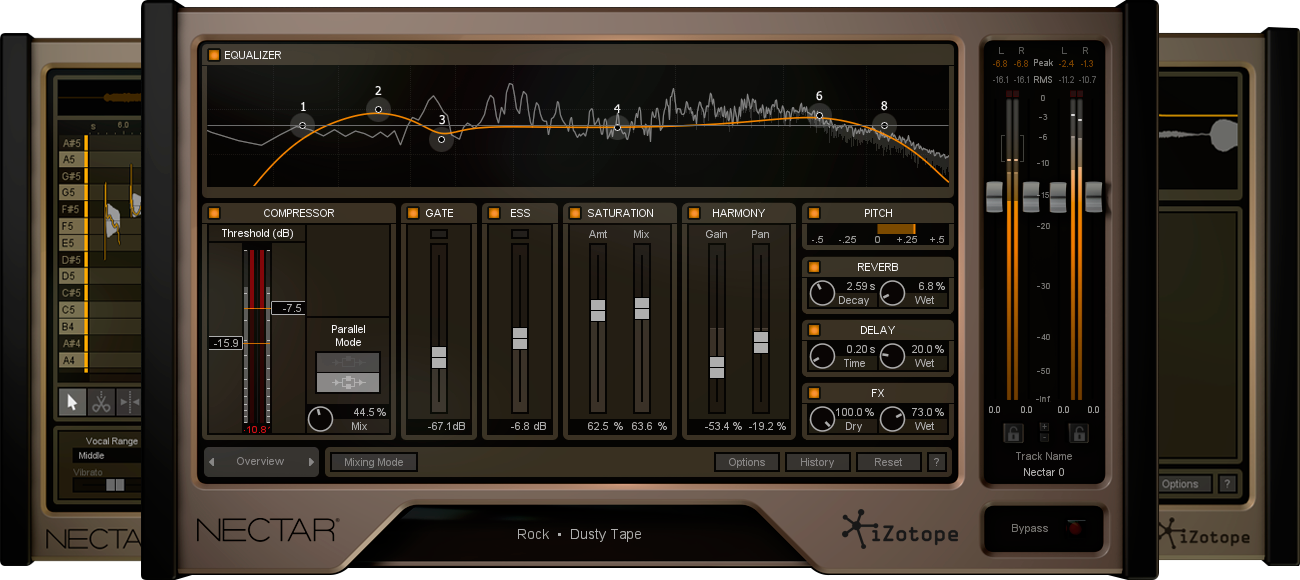The width and height of the screenshot is (1300, 580).
Task: Click the output gain lock icon
Action: point(1078,433)
